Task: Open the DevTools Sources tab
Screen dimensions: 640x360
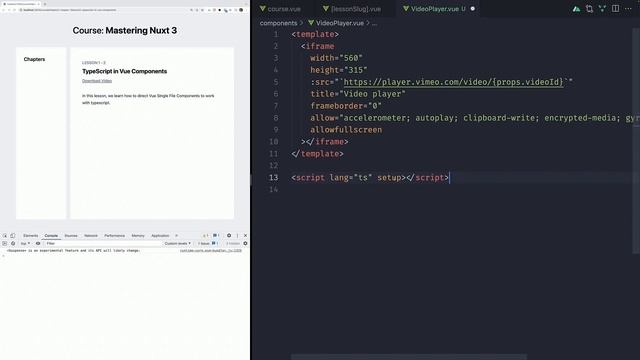Action: click(71, 236)
